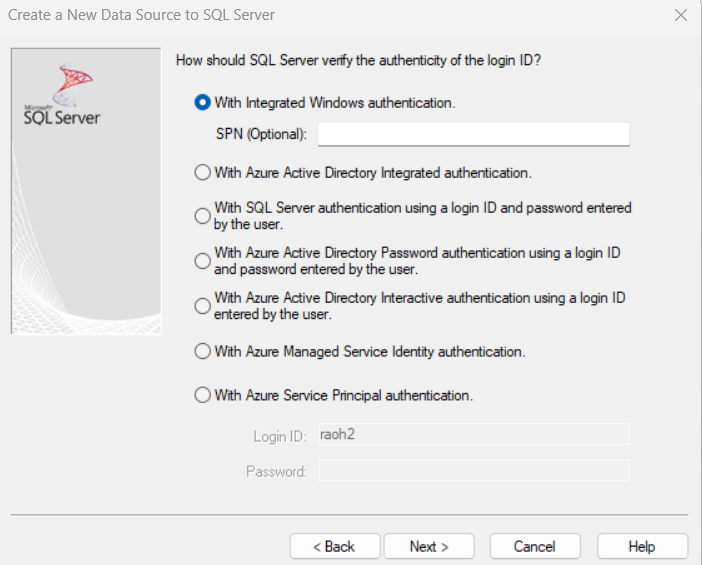702x565 pixels.
Task: Select Azure Service Principal authentication
Action: (203, 395)
